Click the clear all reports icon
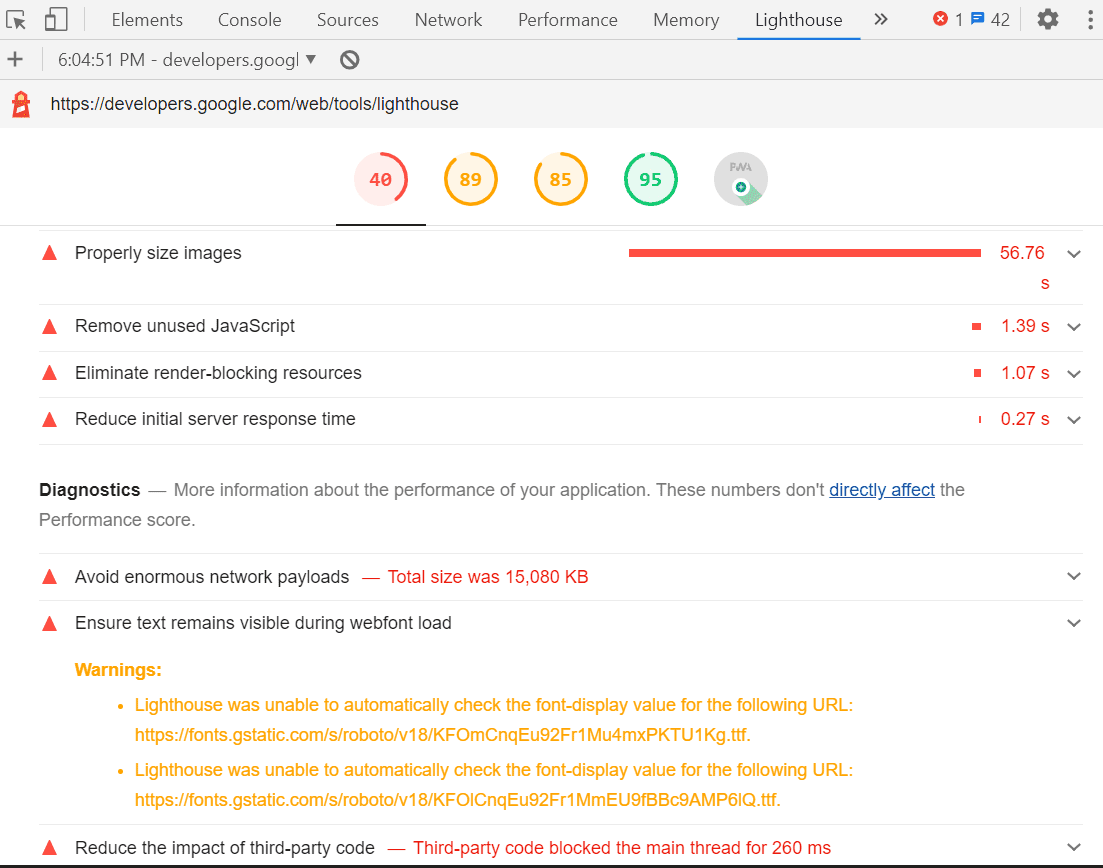The width and height of the screenshot is (1103, 868). (x=349, y=60)
